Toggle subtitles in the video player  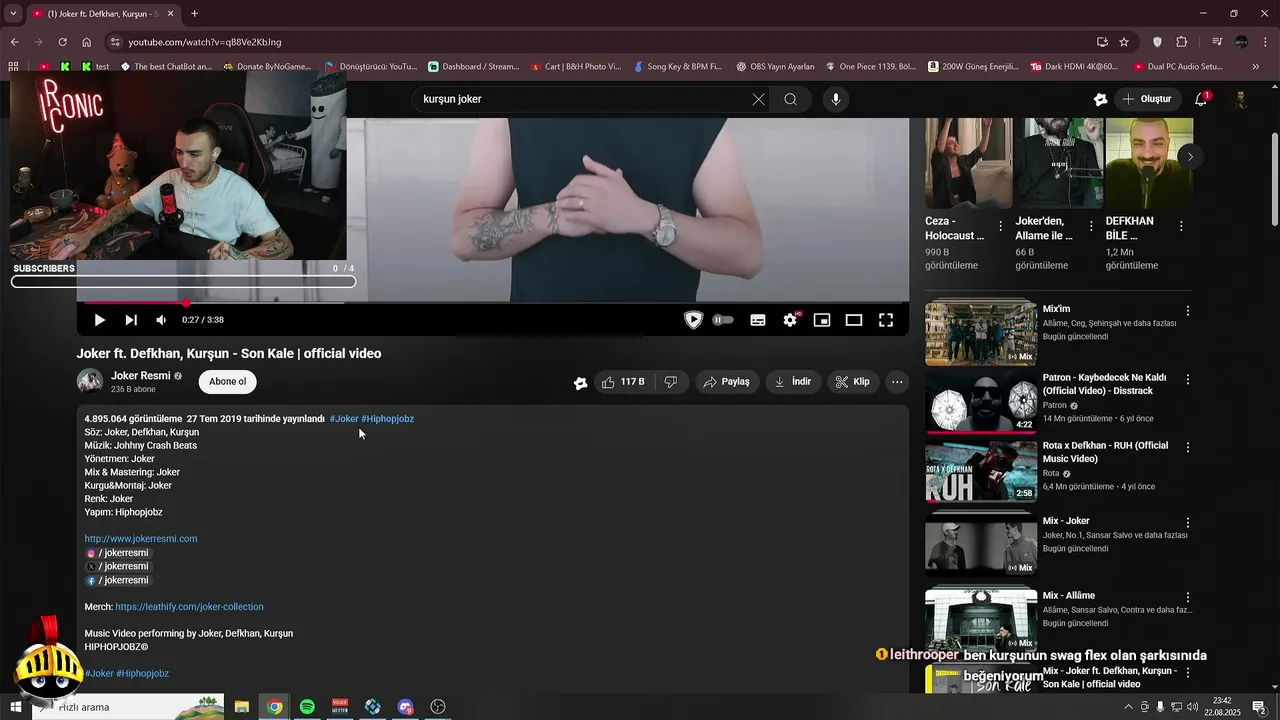[x=758, y=320]
